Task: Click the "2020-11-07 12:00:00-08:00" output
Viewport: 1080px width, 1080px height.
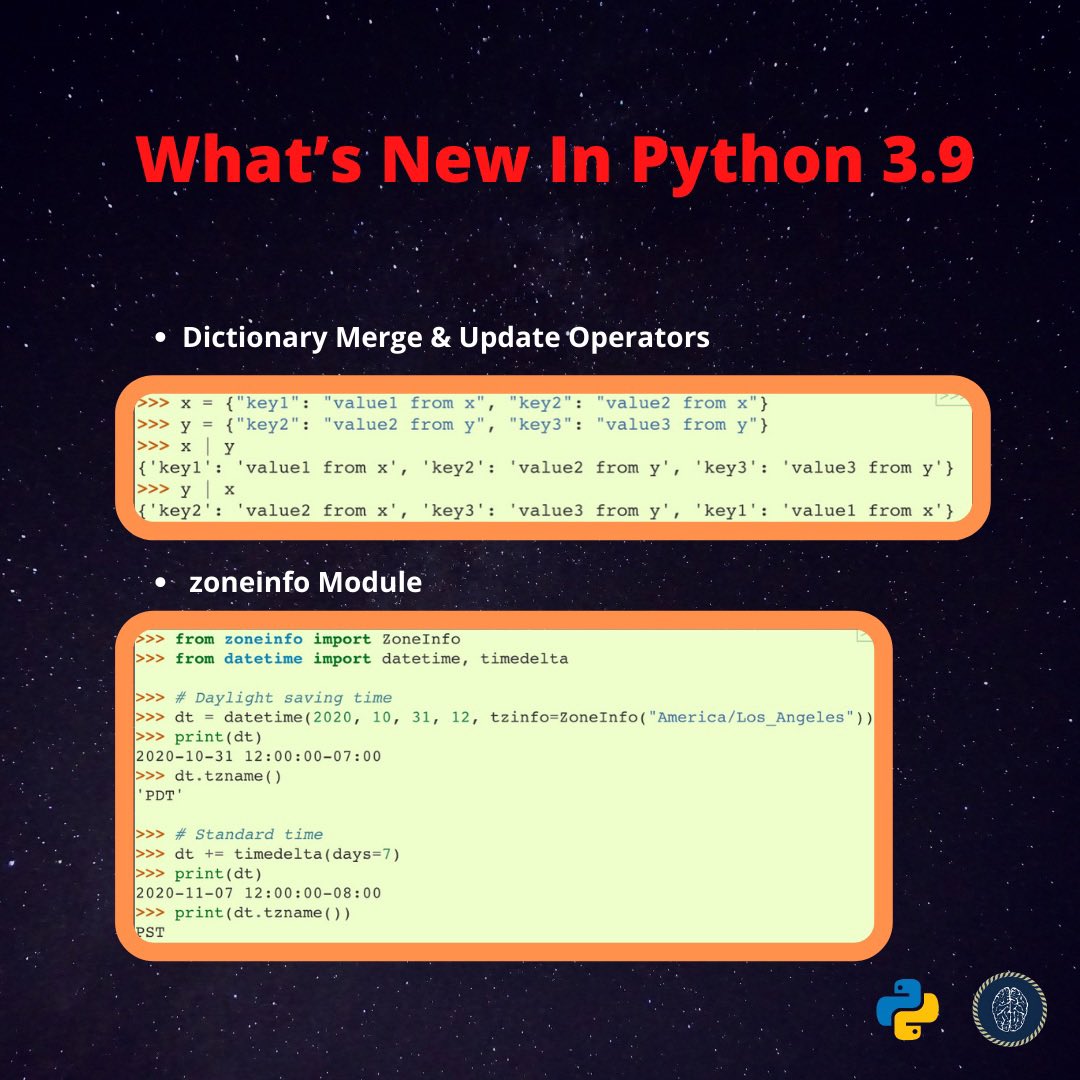Action: (258, 893)
